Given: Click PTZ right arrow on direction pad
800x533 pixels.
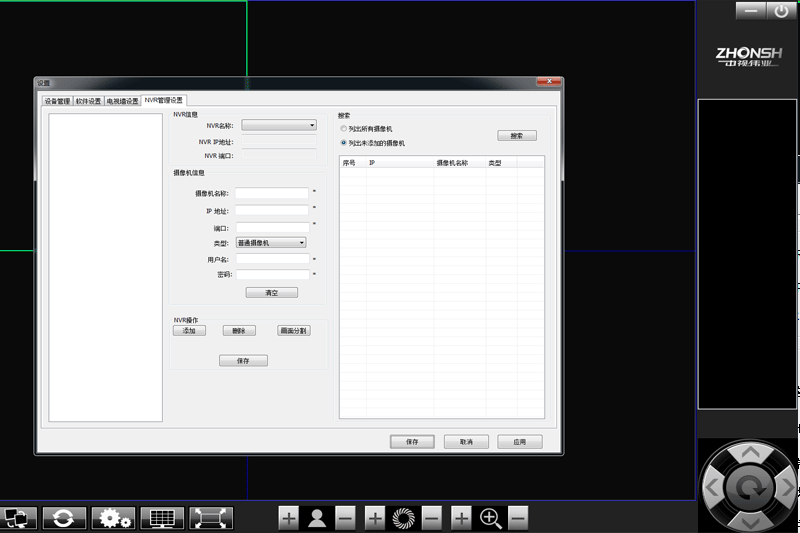Looking at the screenshot, I should tap(788, 488).
